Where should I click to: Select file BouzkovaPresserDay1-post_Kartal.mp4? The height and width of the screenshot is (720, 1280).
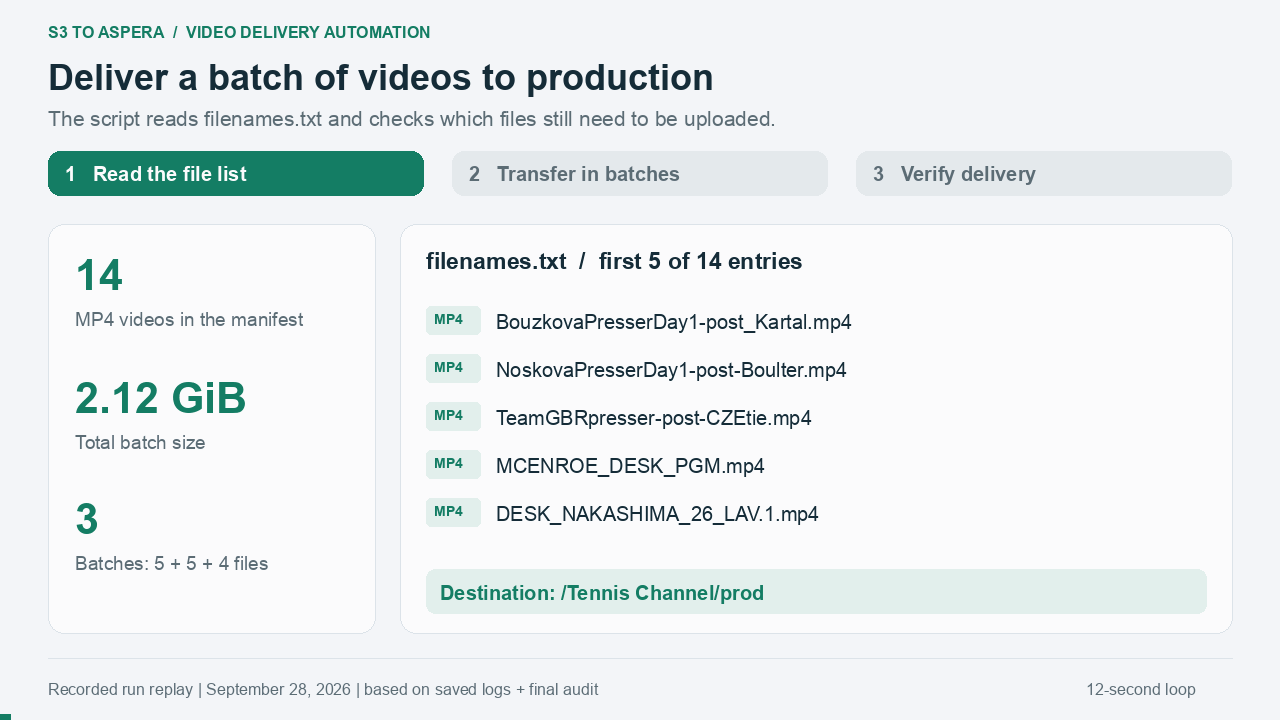674,322
